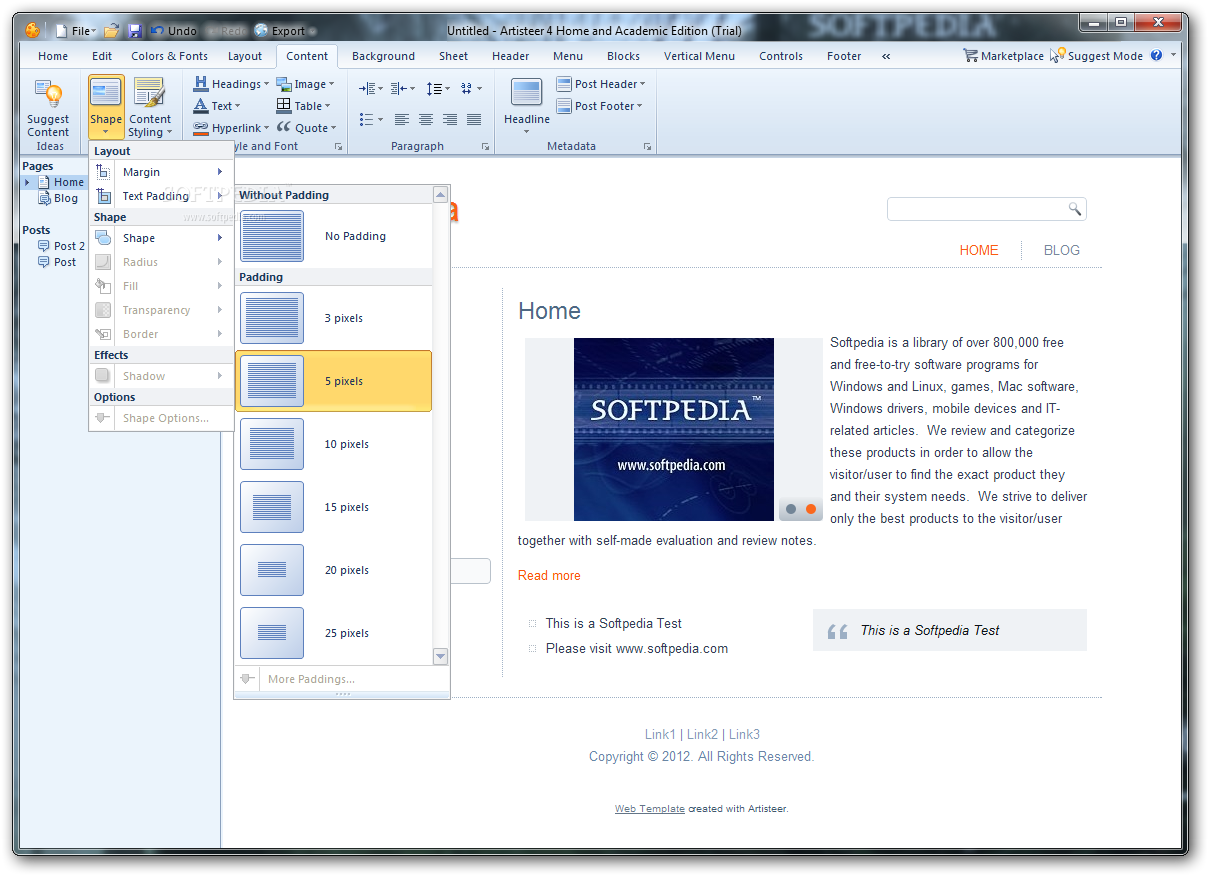Image resolution: width=1209 pixels, height=876 pixels.
Task: Click the Suggest Content lightbulb button
Action: point(48,107)
